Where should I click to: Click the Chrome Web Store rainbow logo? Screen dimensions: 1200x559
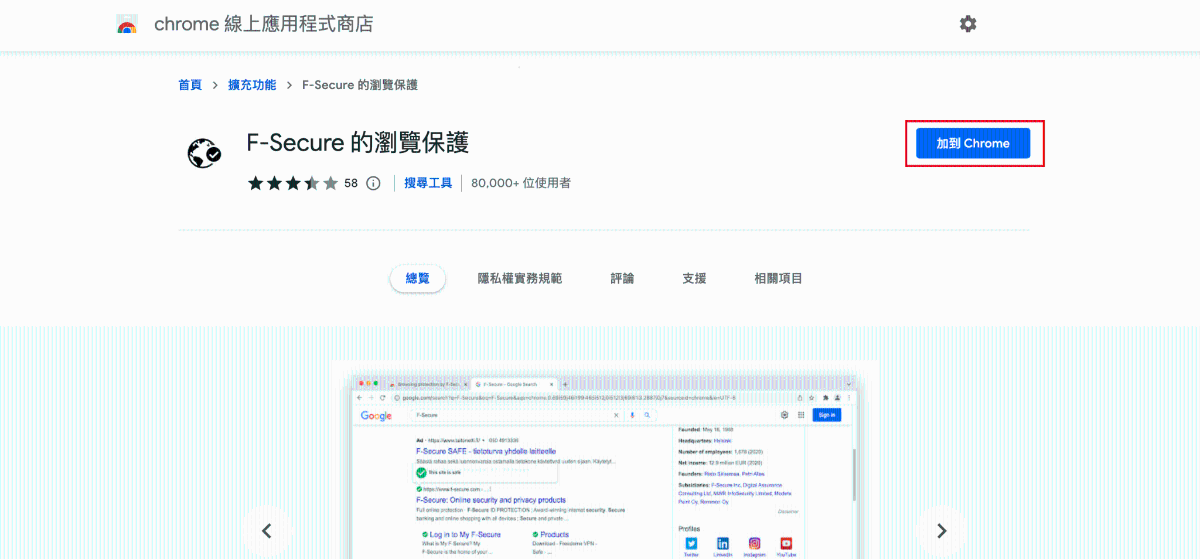coord(127,25)
